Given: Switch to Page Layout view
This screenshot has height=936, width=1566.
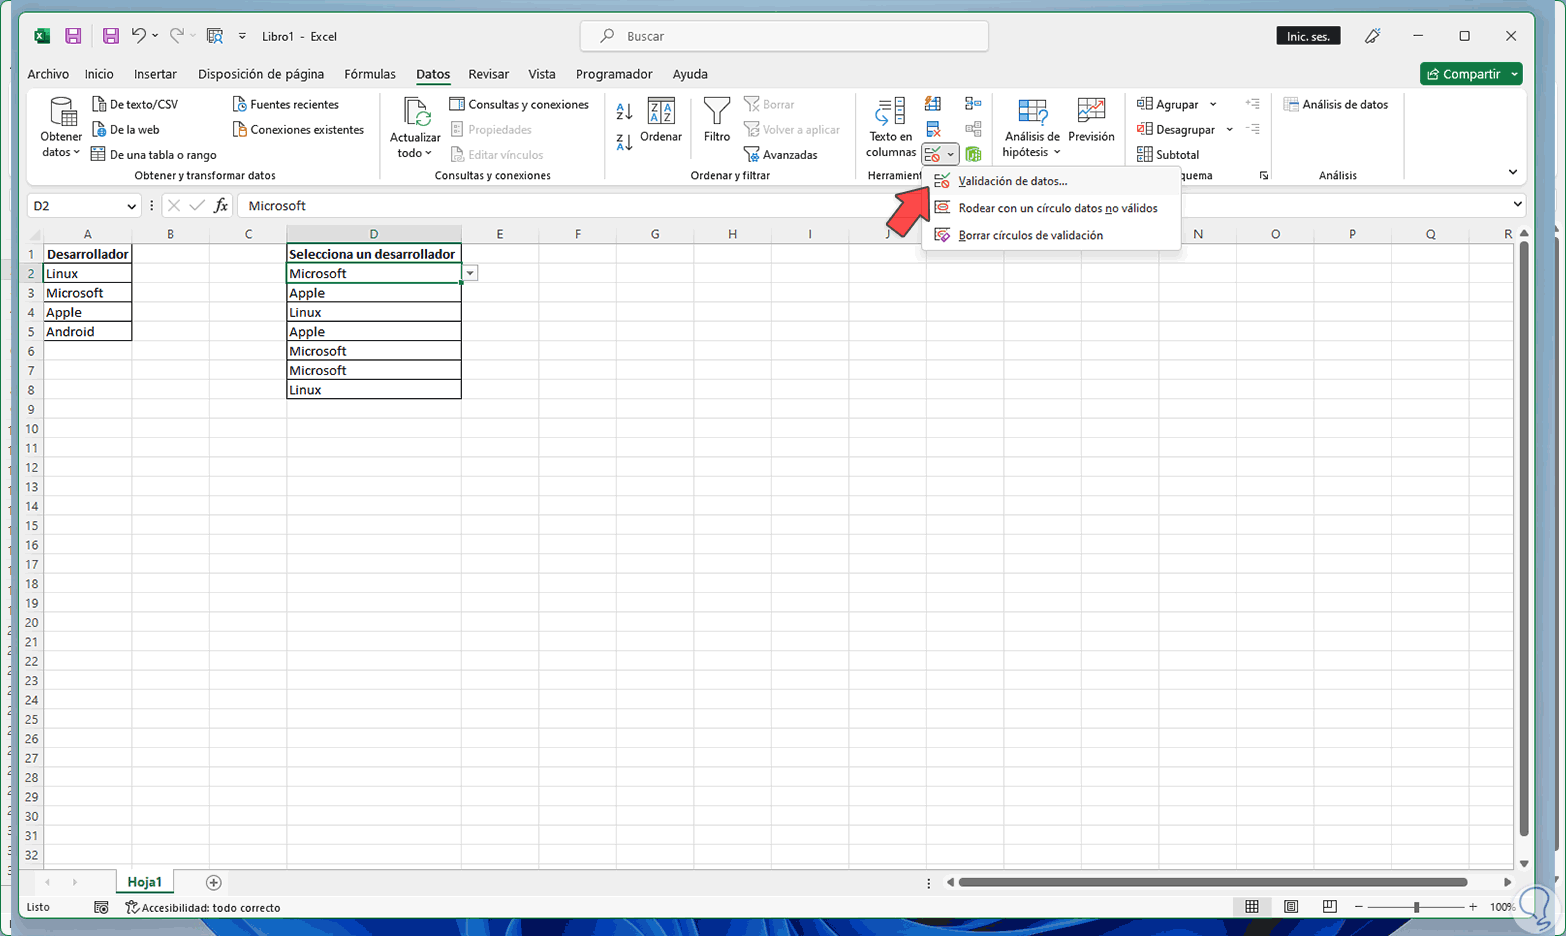Looking at the screenshot, I should (1291, 907).
